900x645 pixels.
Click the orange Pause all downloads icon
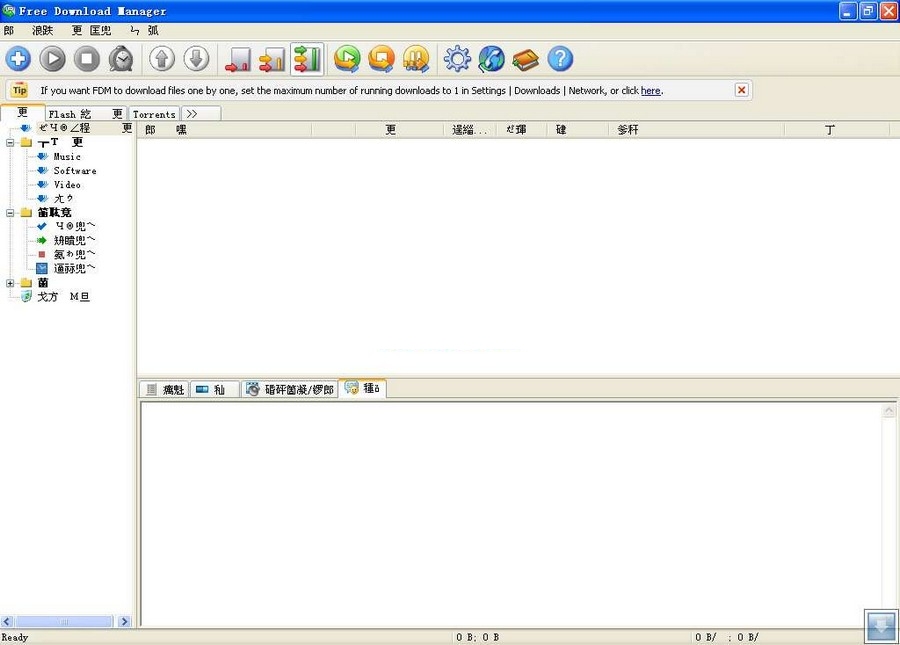pyautogui.click(x=416, y=59)
